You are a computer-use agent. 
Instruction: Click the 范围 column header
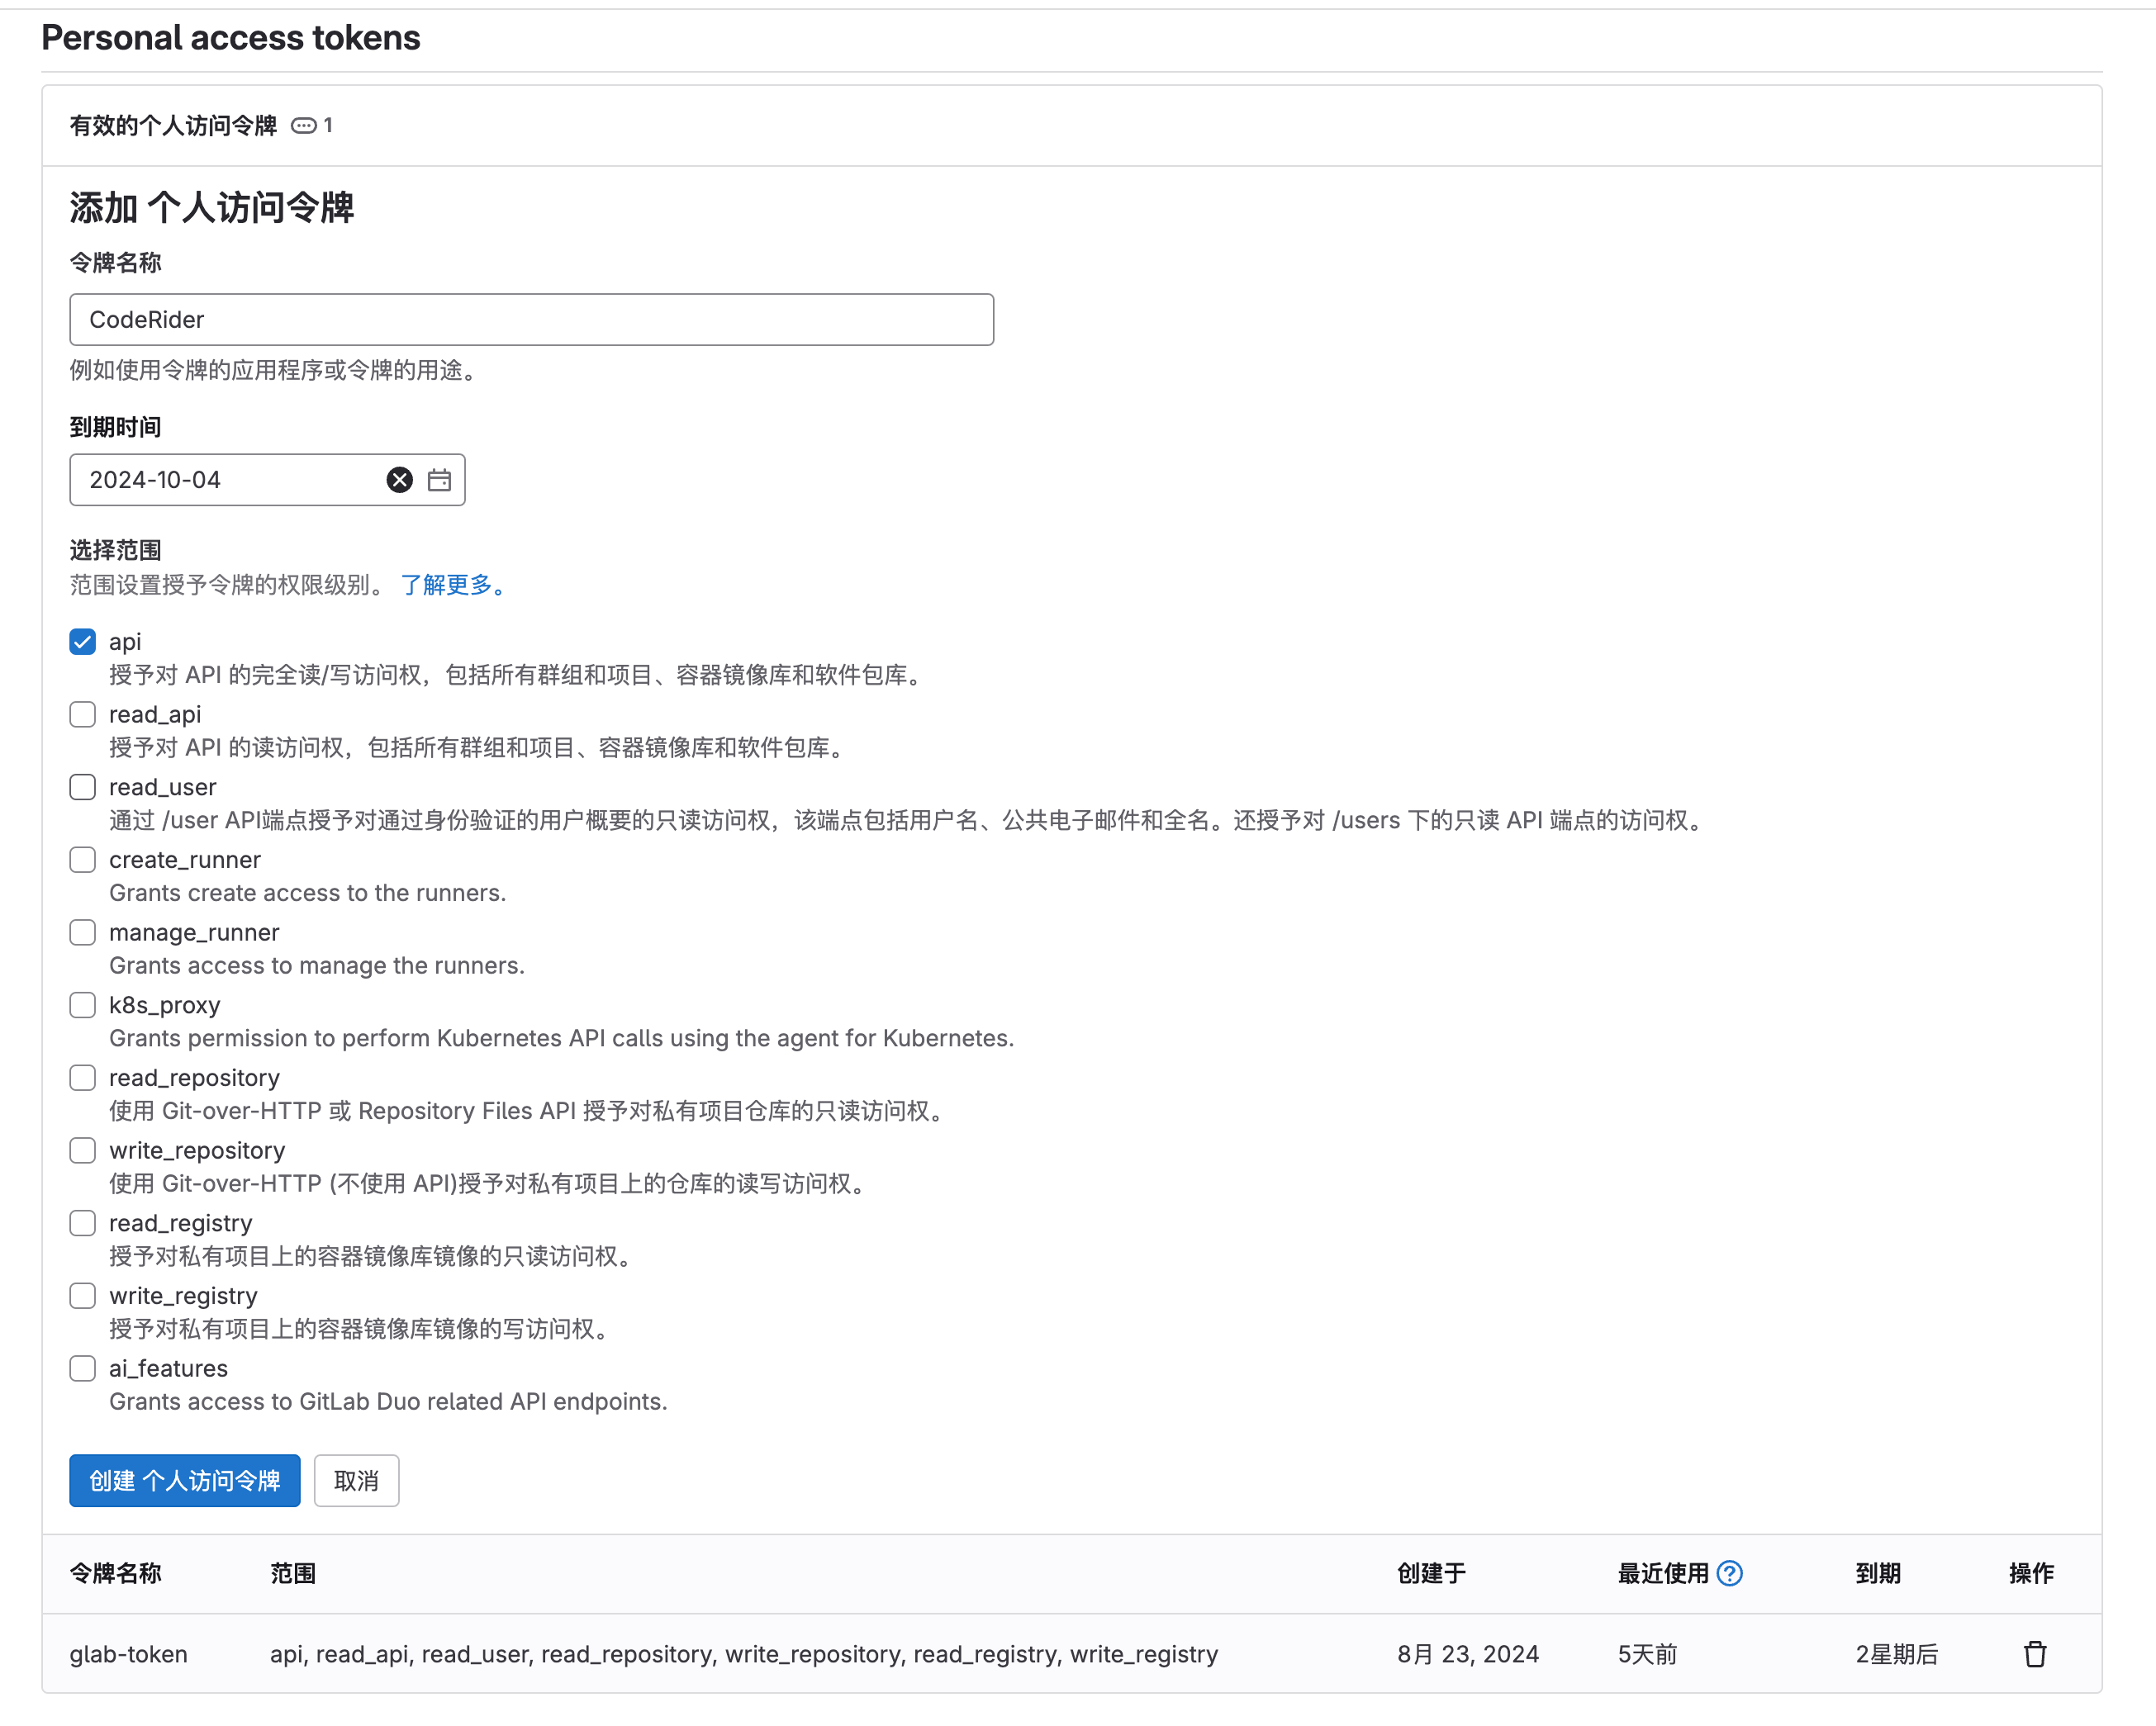coord(293,1573)
